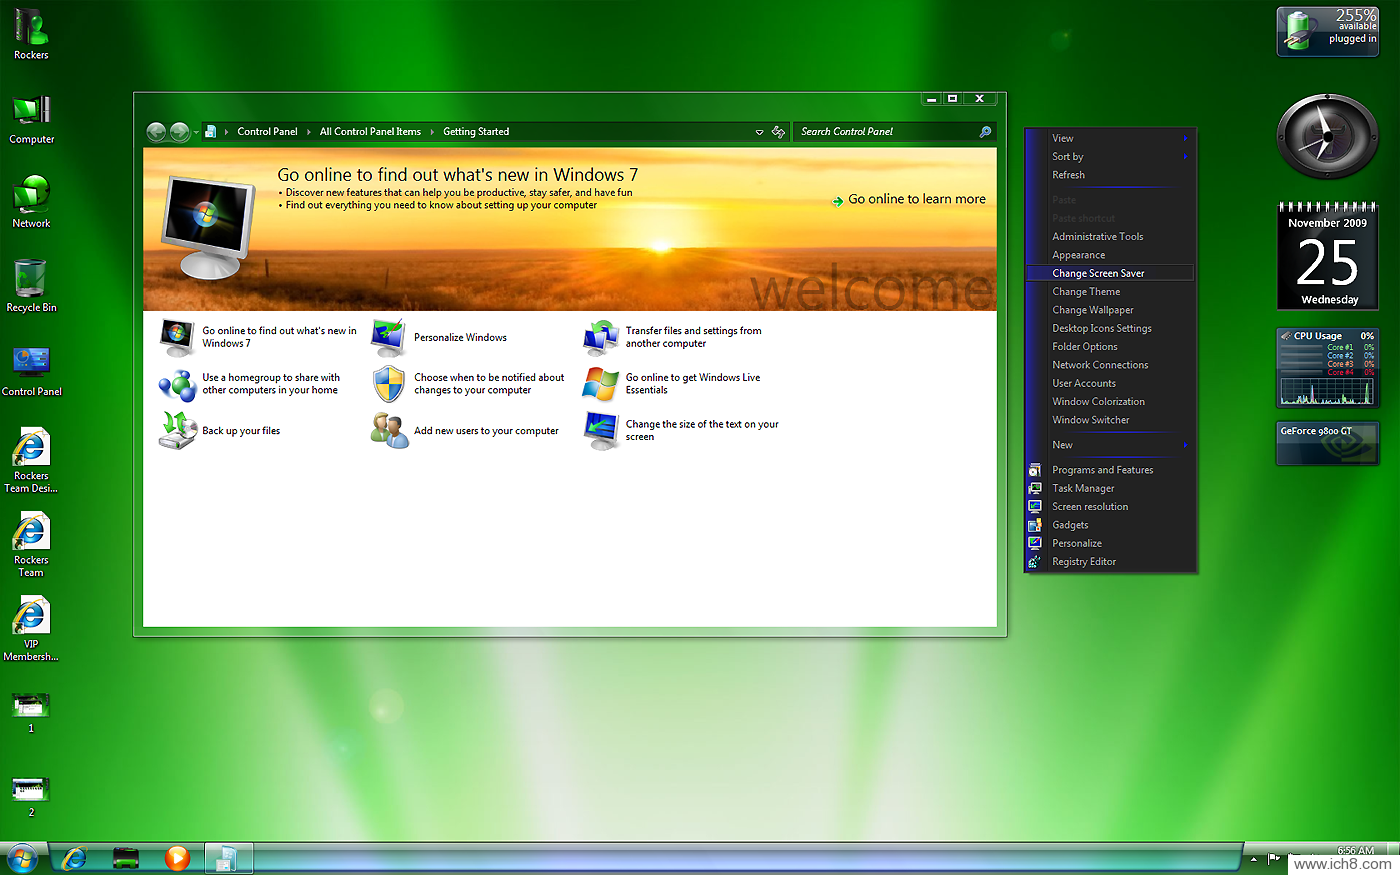Click the search magnifier icon

pyautogui.click(x=985, y=132)
